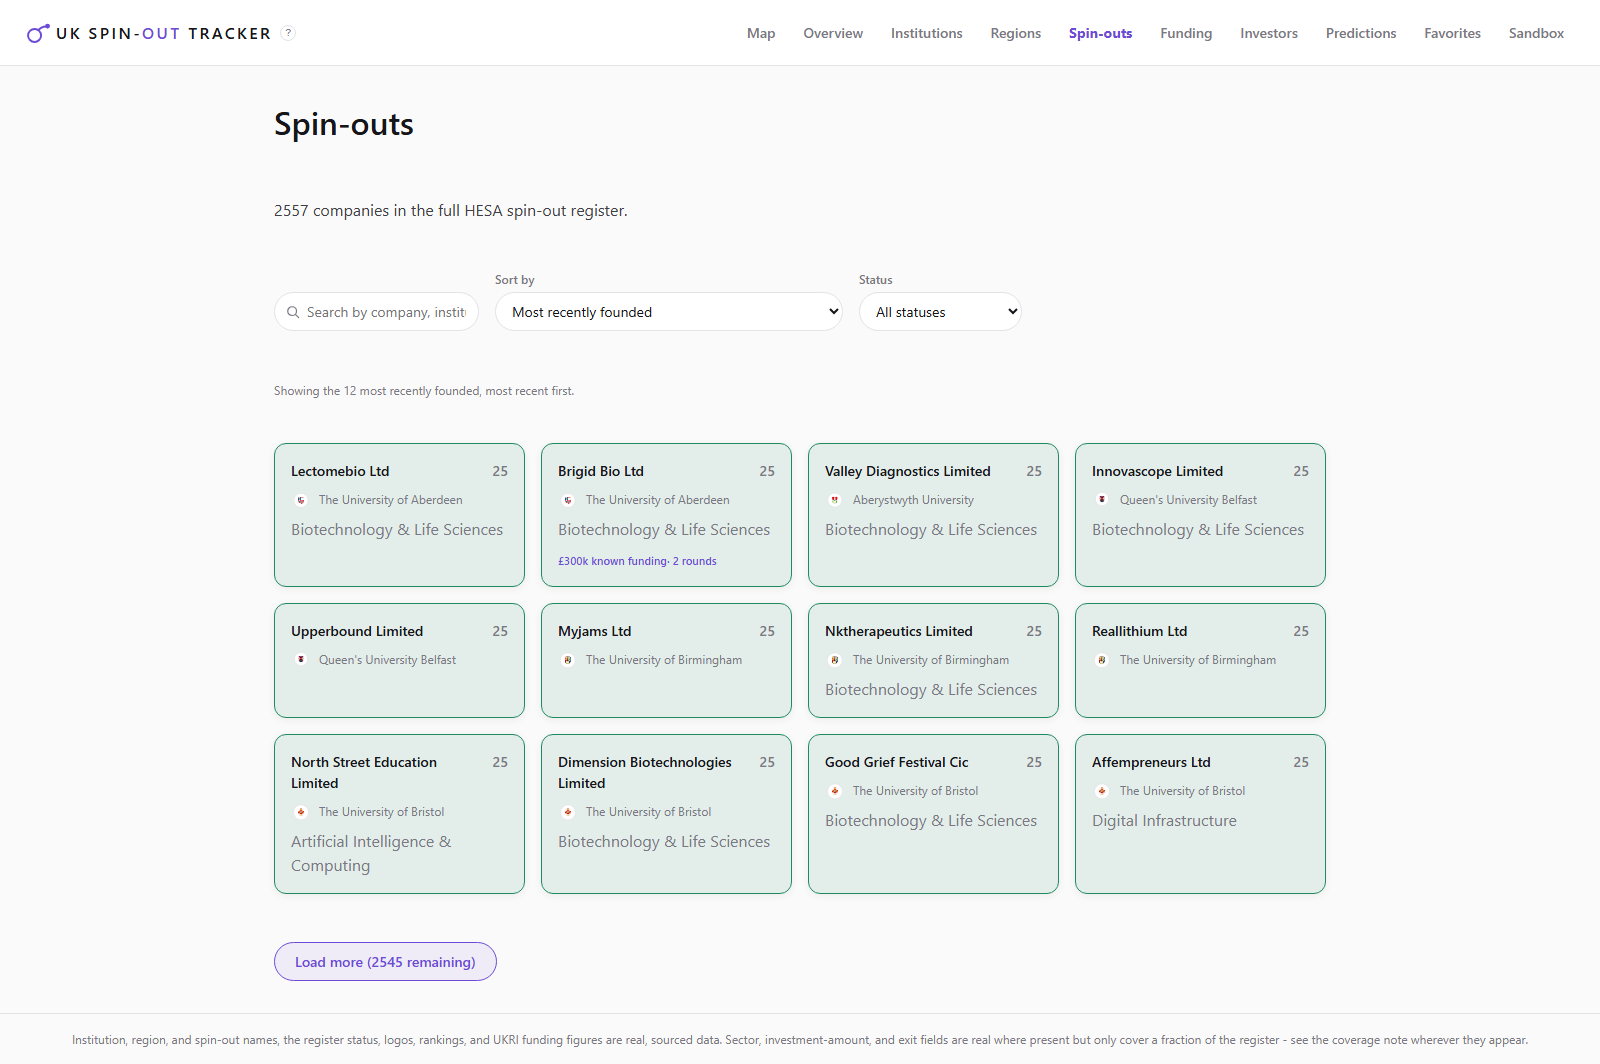This screenshot has height=1064, width=1600.
Task: Click the Aberdeen crest on Brigid Bio Ltd card
Action: [x=568, y=500]
